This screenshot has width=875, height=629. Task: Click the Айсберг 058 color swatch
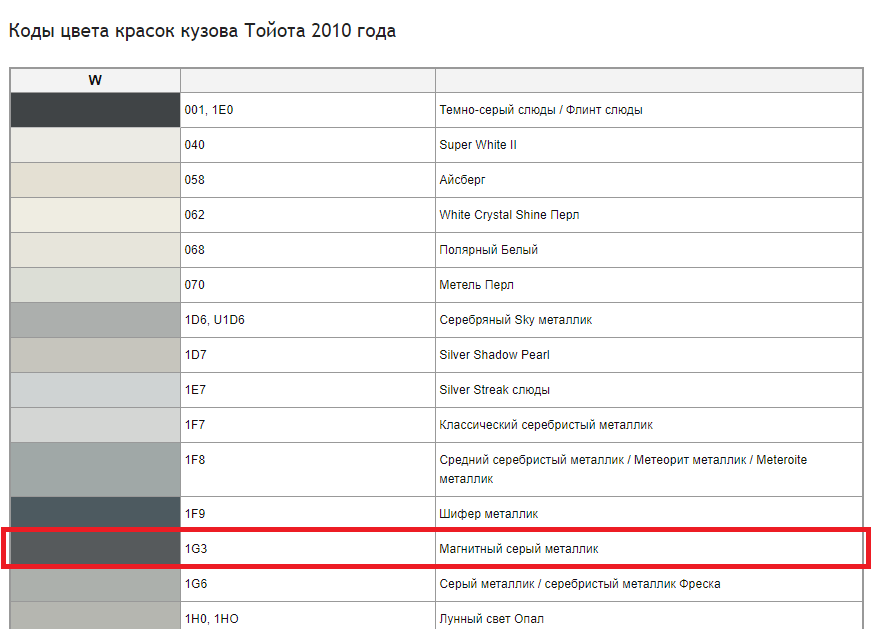[x=95, y=180]
